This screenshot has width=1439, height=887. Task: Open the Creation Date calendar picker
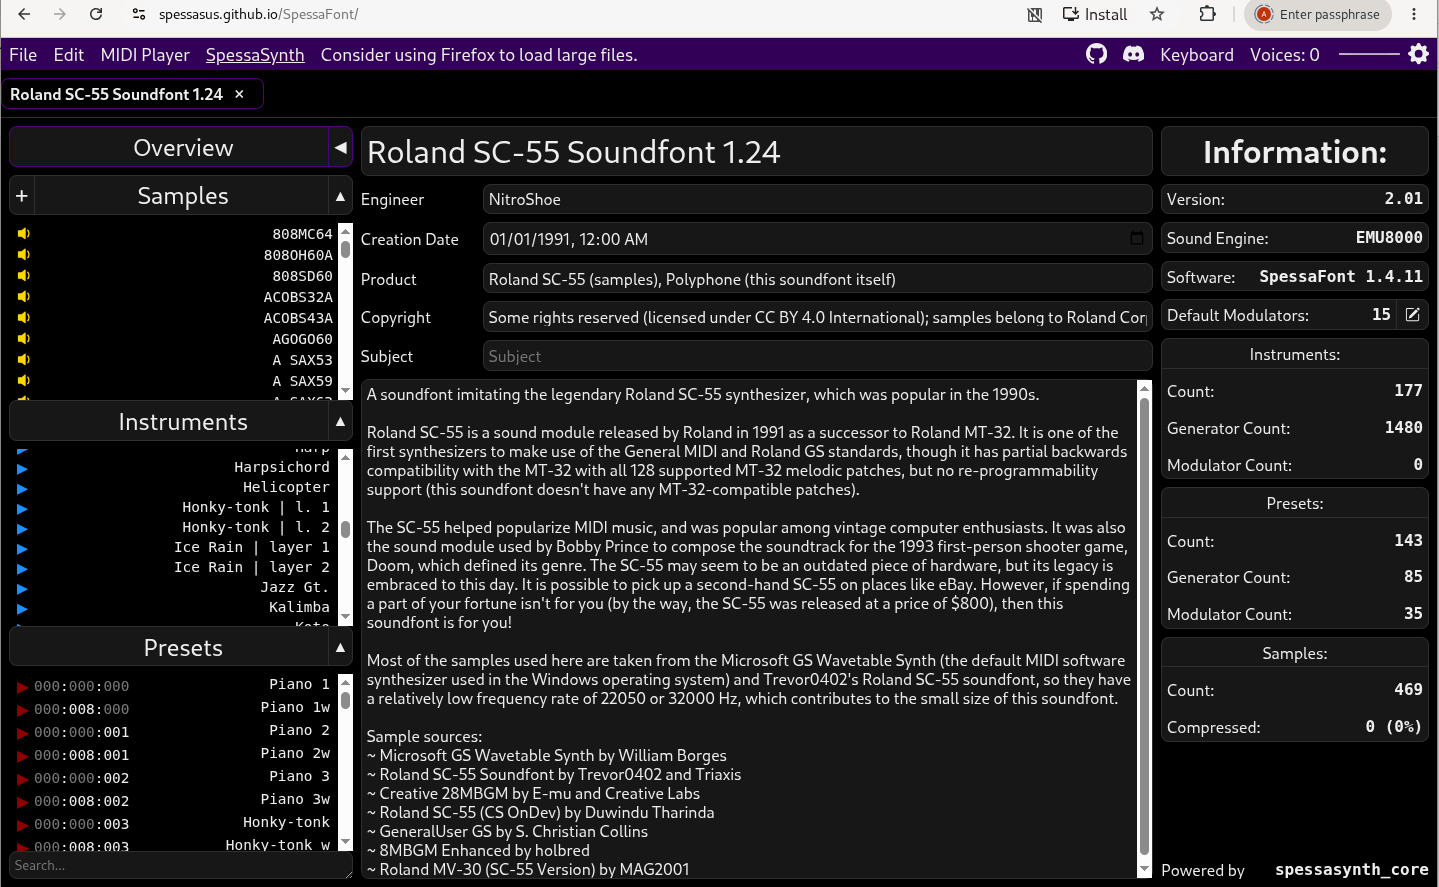tap(1136, 238)
